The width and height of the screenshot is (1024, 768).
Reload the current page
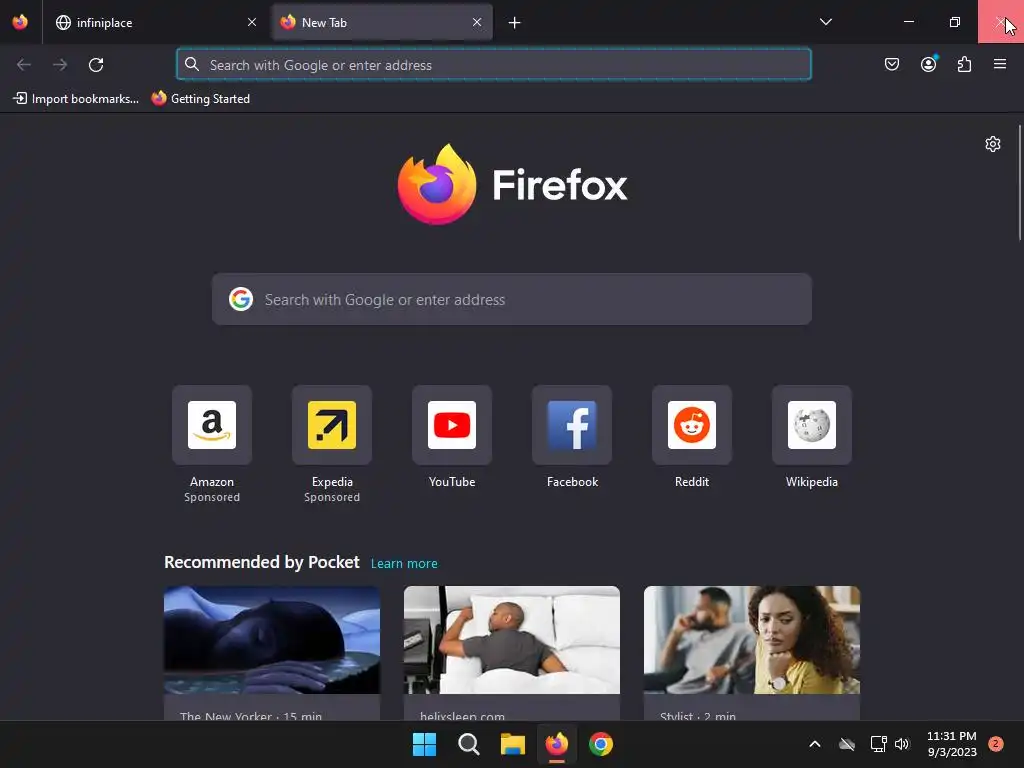(x=96, y=65)
